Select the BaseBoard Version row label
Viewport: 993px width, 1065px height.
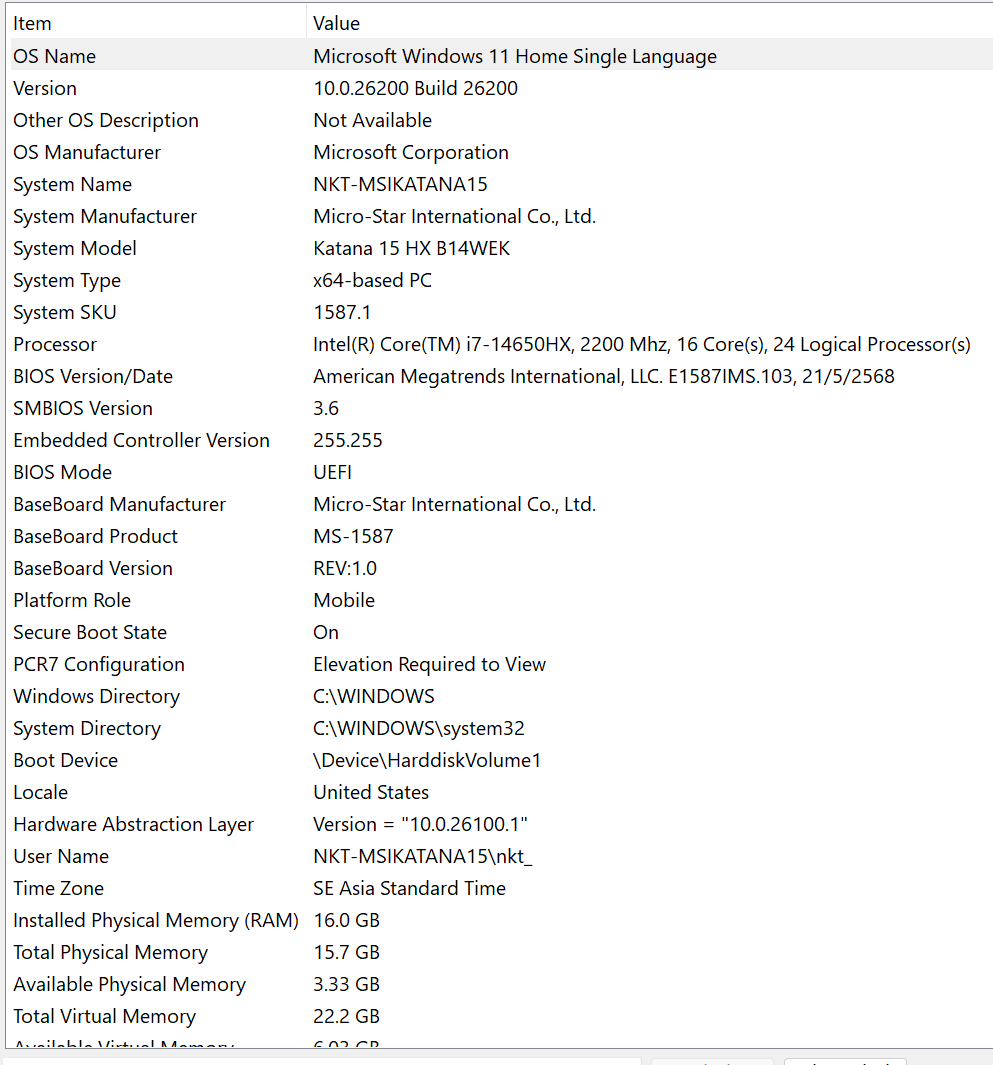coord(93,568)
